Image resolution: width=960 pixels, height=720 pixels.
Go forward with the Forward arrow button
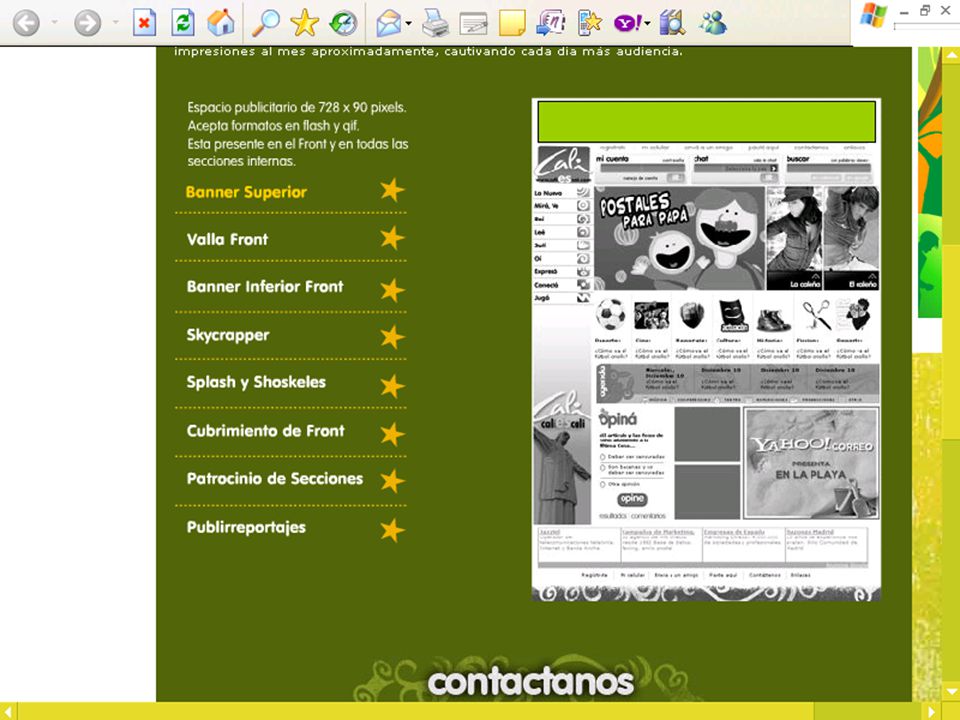tap(88, 23)
